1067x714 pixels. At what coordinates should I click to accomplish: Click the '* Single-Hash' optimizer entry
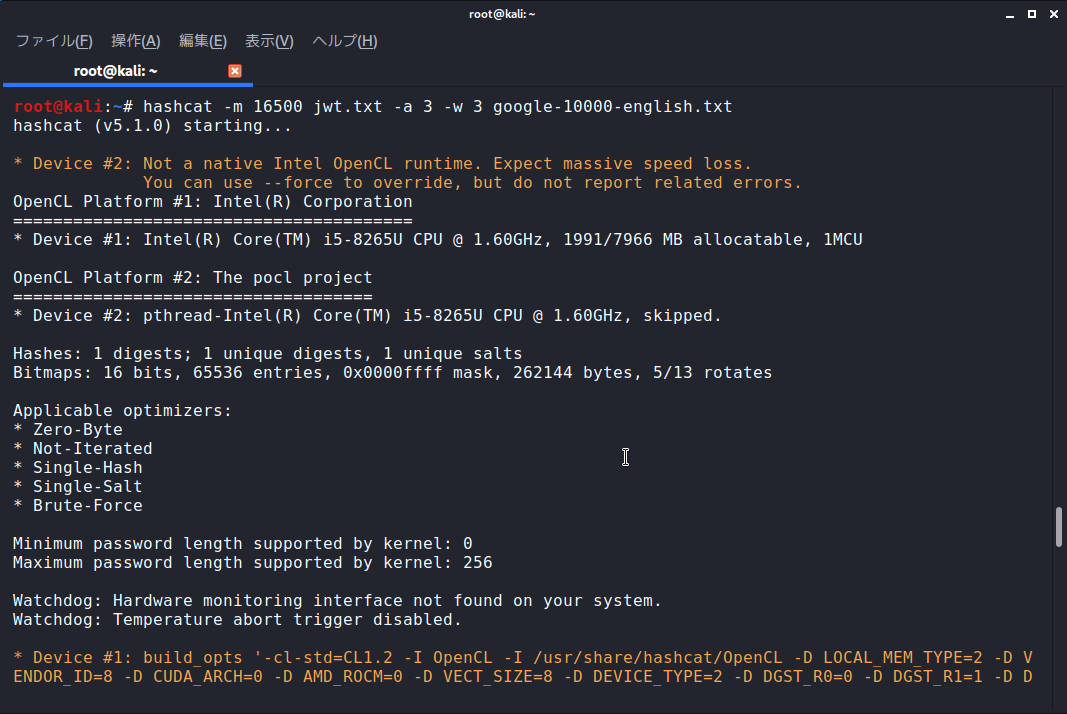(x=78, y=468)
